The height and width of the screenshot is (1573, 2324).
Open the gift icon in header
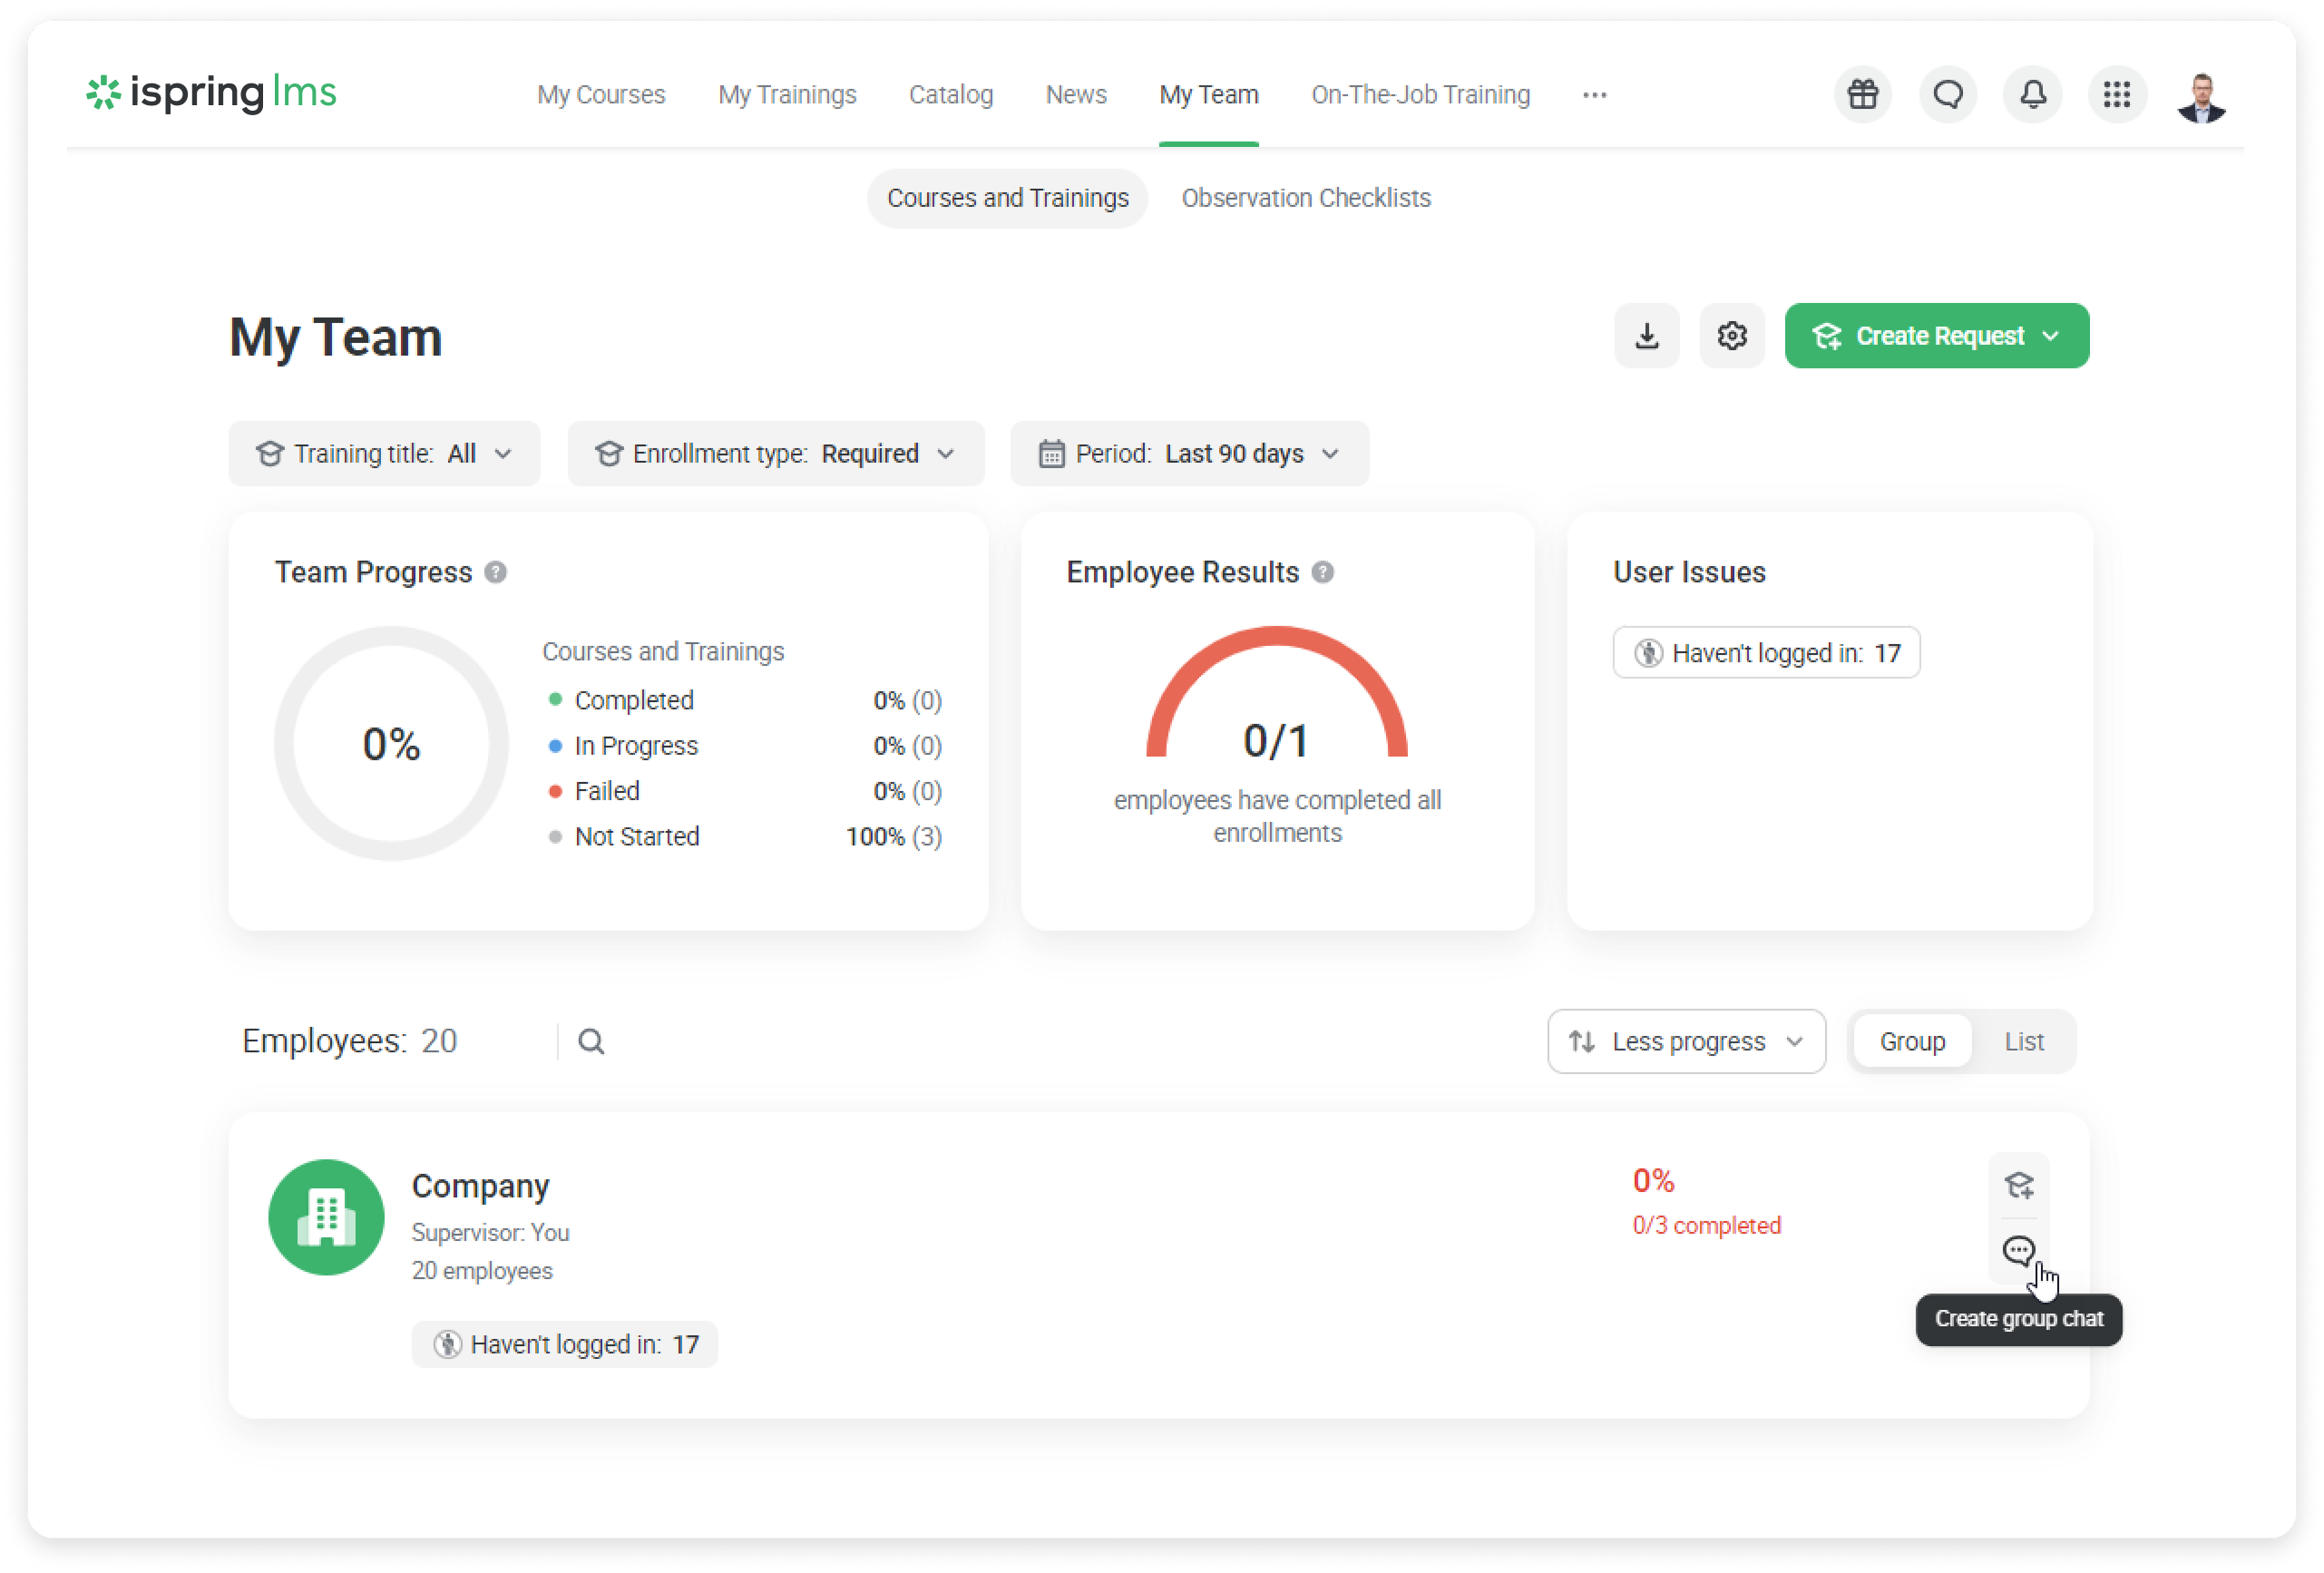click(1862, 95)
